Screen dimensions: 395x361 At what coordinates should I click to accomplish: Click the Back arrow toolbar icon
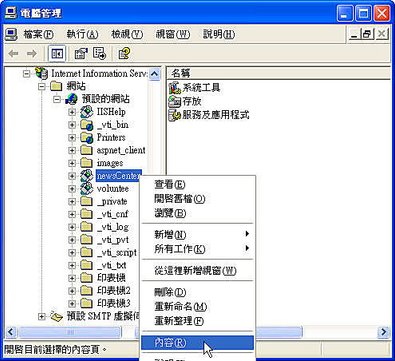(14, 54)
